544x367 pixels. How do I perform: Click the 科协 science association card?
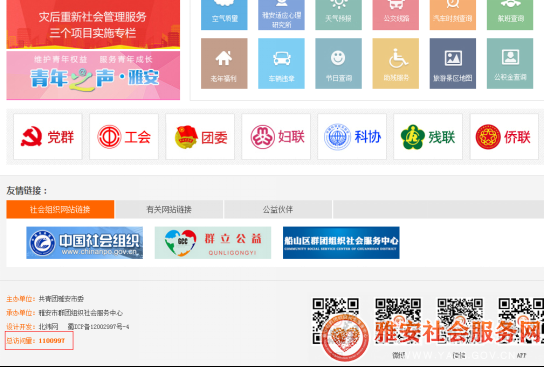352,137
